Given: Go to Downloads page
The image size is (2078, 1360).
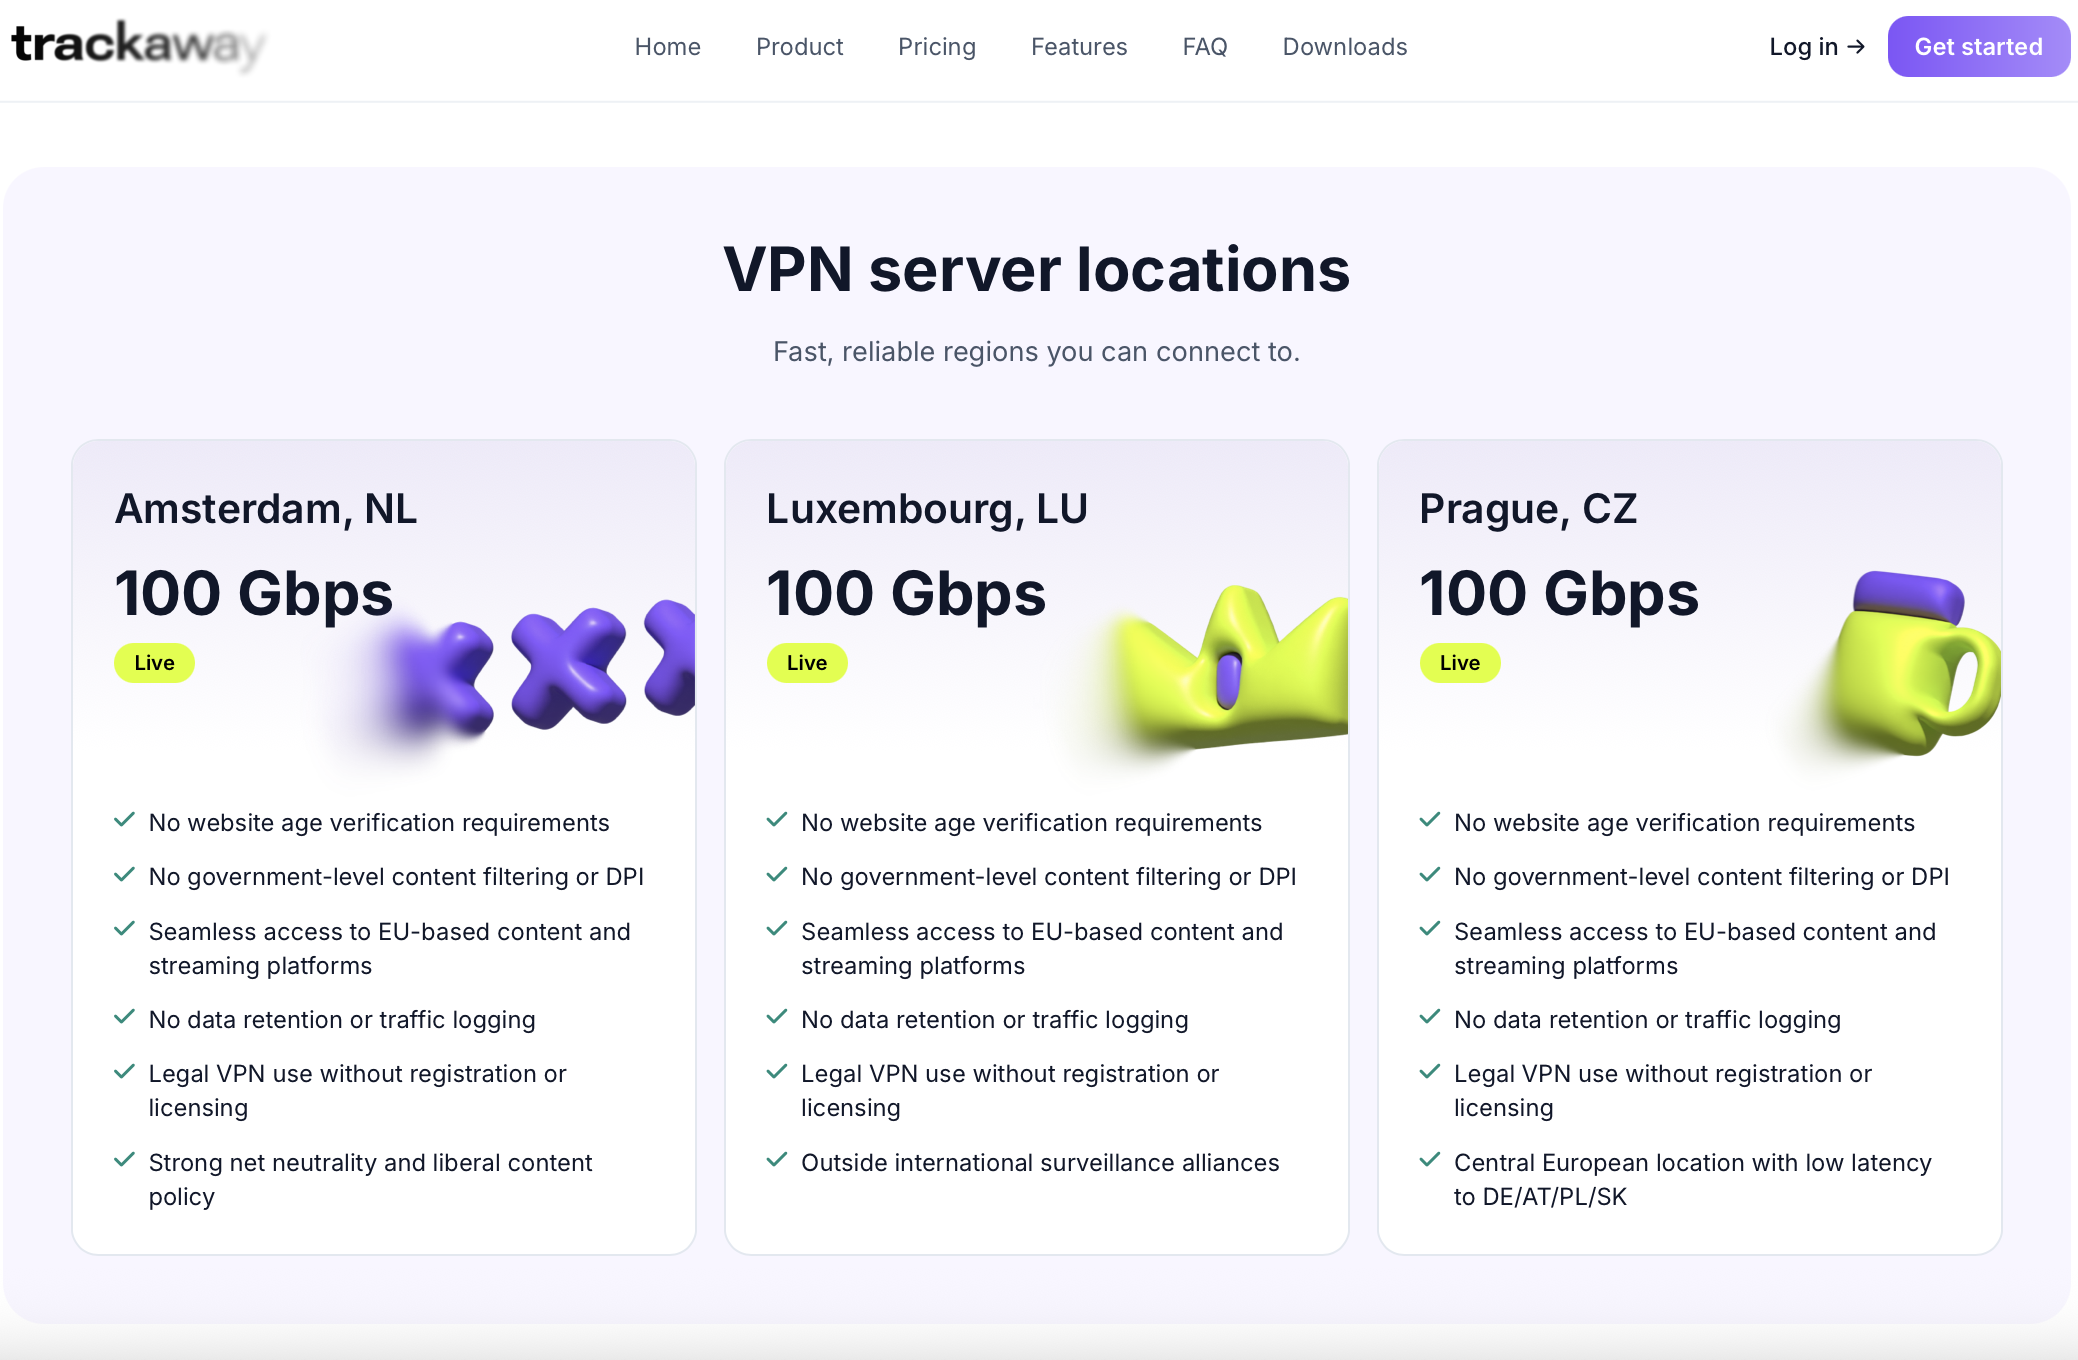Looking at the screenshot, I should (x=1344, y=47).
